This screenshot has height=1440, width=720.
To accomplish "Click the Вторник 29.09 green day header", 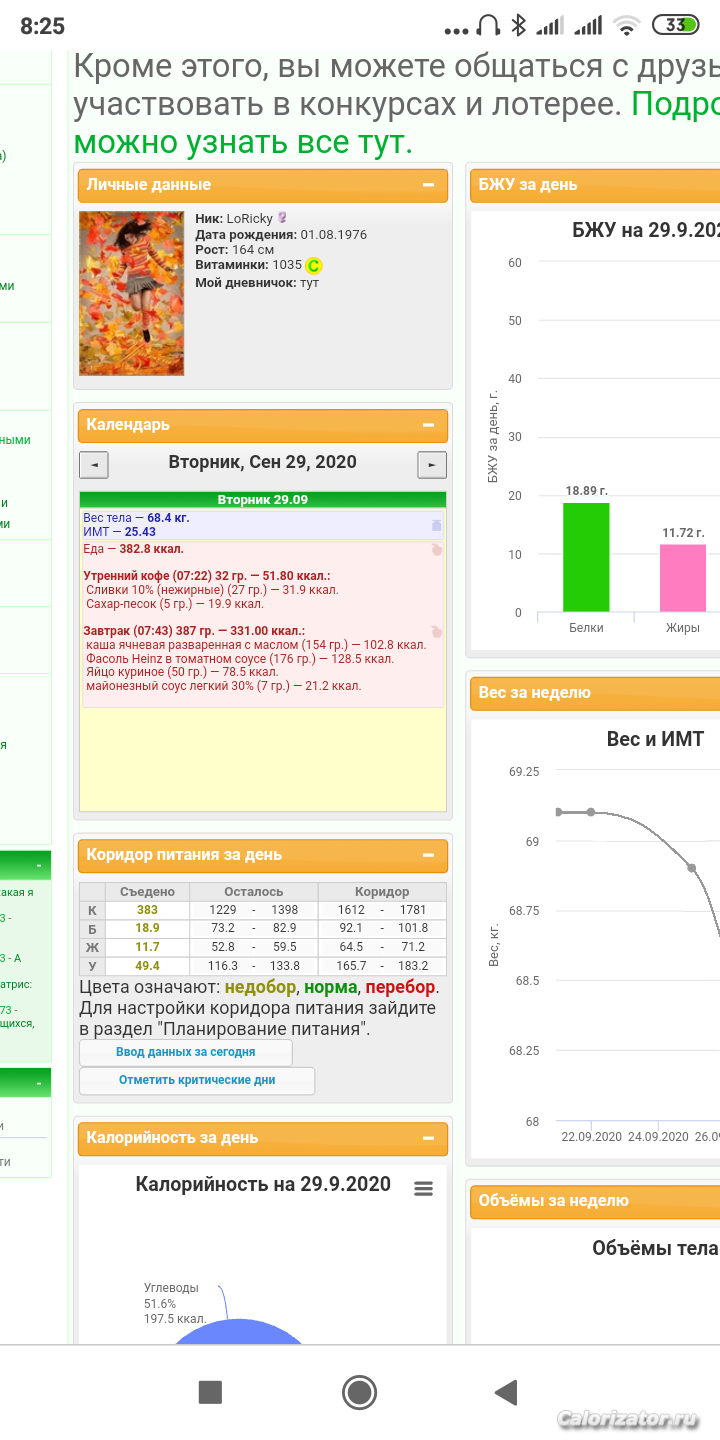I will (263, 500).
